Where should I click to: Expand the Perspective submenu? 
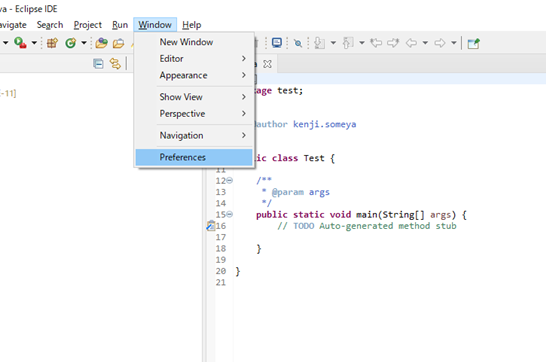pos(194,113)
